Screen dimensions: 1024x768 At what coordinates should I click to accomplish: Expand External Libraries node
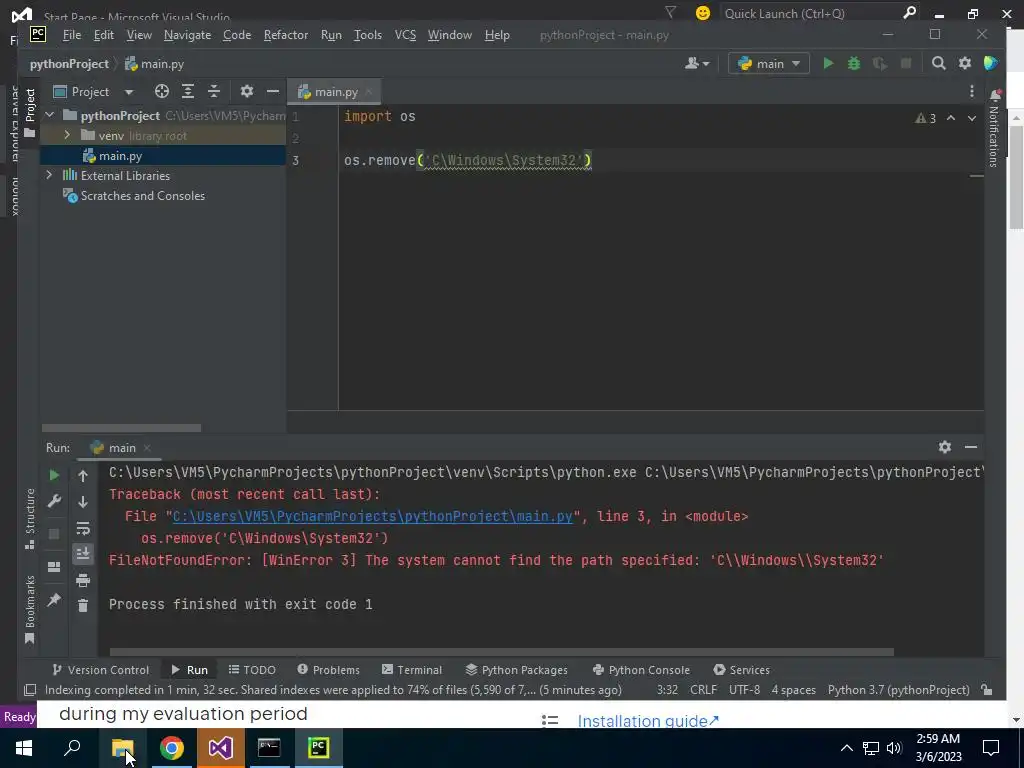point(50,175)
